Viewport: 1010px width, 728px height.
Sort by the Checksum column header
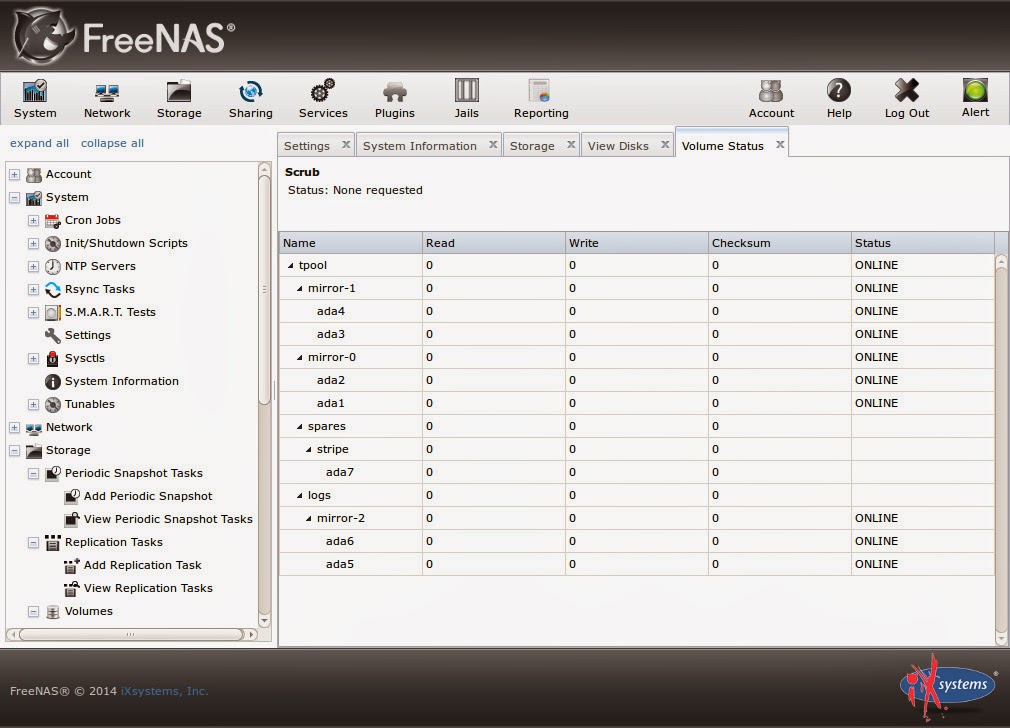(x=779, y=243)
